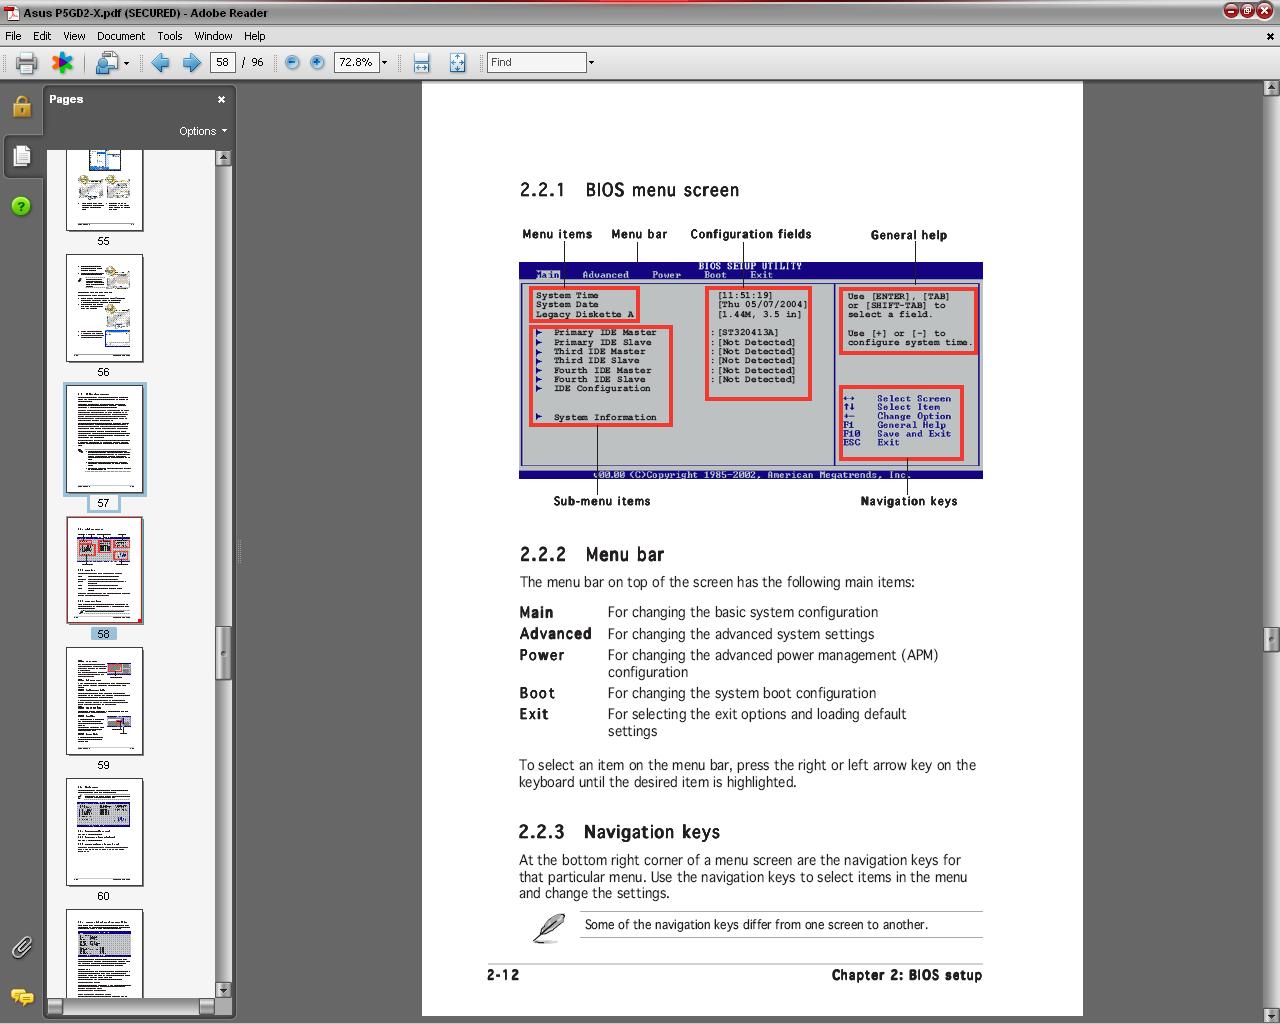Select page 55 thumbnail
The image size is (1280, 1024).
pos(105,190)
